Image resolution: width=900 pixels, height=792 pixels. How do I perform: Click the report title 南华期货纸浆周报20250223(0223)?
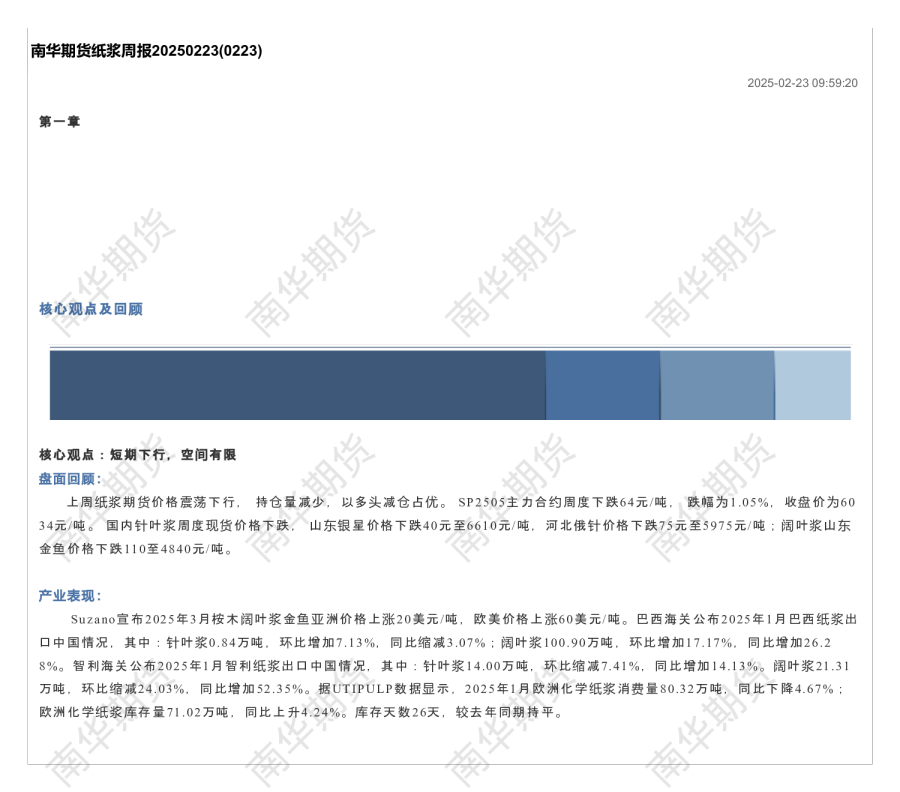click(x=146, y=51)
